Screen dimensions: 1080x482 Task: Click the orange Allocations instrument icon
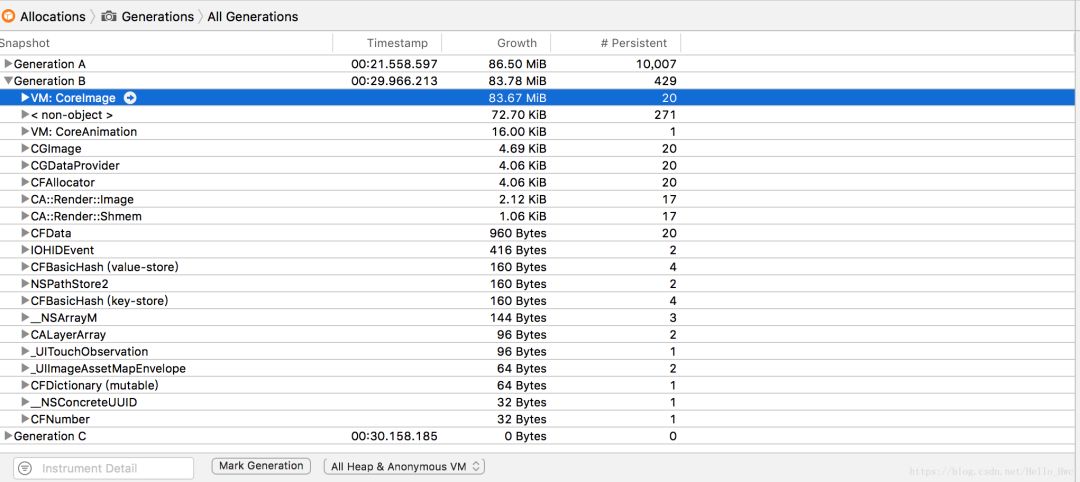click(8, 16)
